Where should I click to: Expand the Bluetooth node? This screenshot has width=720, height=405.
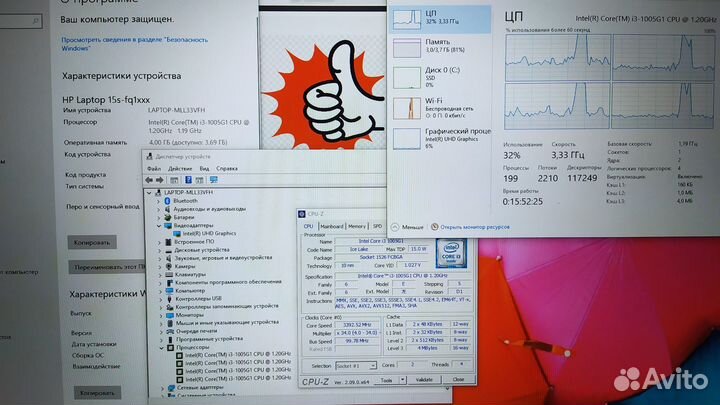pos(159,202)
